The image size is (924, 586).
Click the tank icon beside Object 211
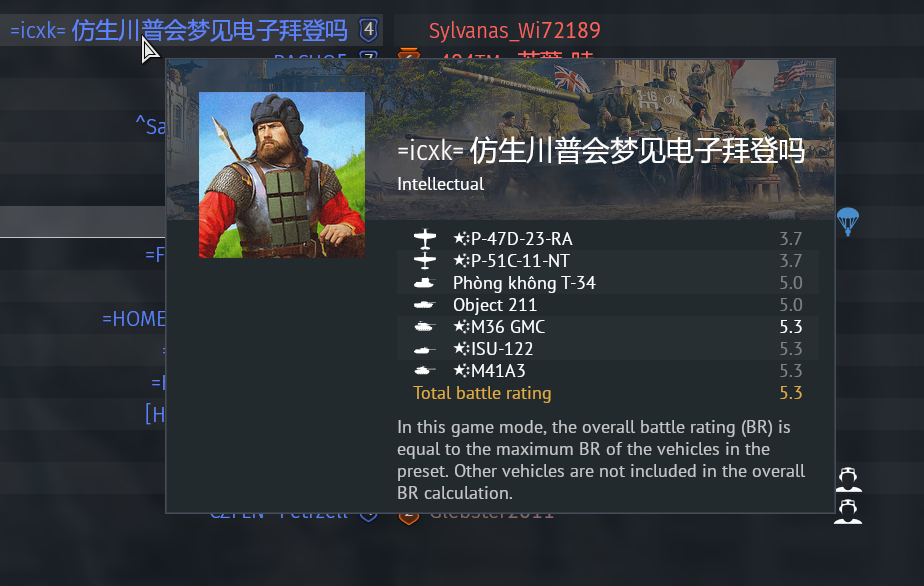pyautogui.click(x=425, y=305)
